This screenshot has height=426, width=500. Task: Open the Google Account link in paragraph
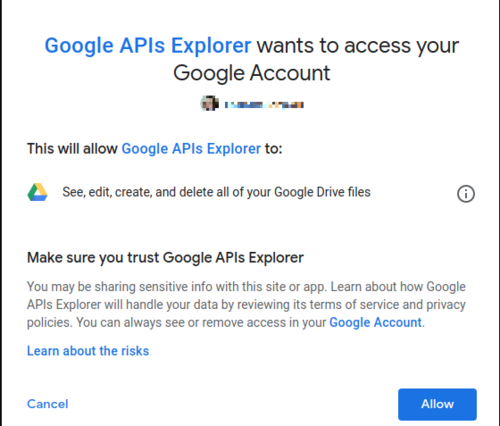pos(376,322)
